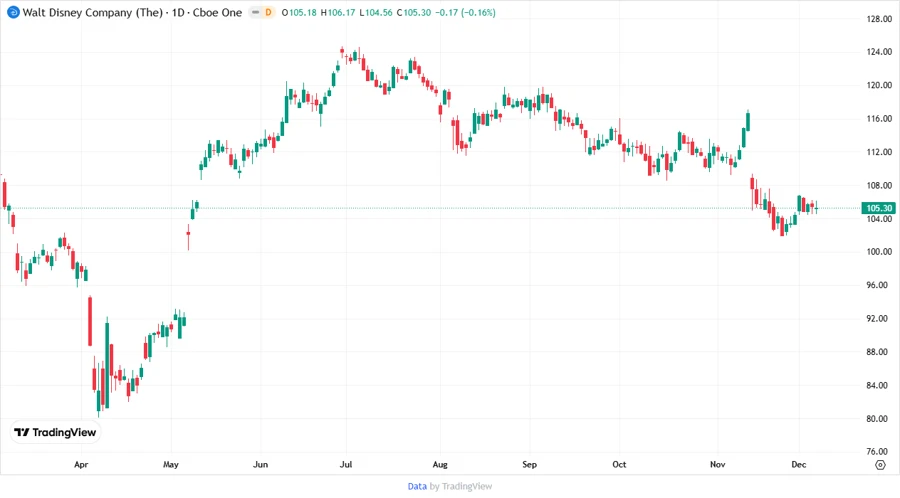This screenshot has height=498, width=900.
Task: Click the 80.00 price axis label
Action: coord(879,418)
